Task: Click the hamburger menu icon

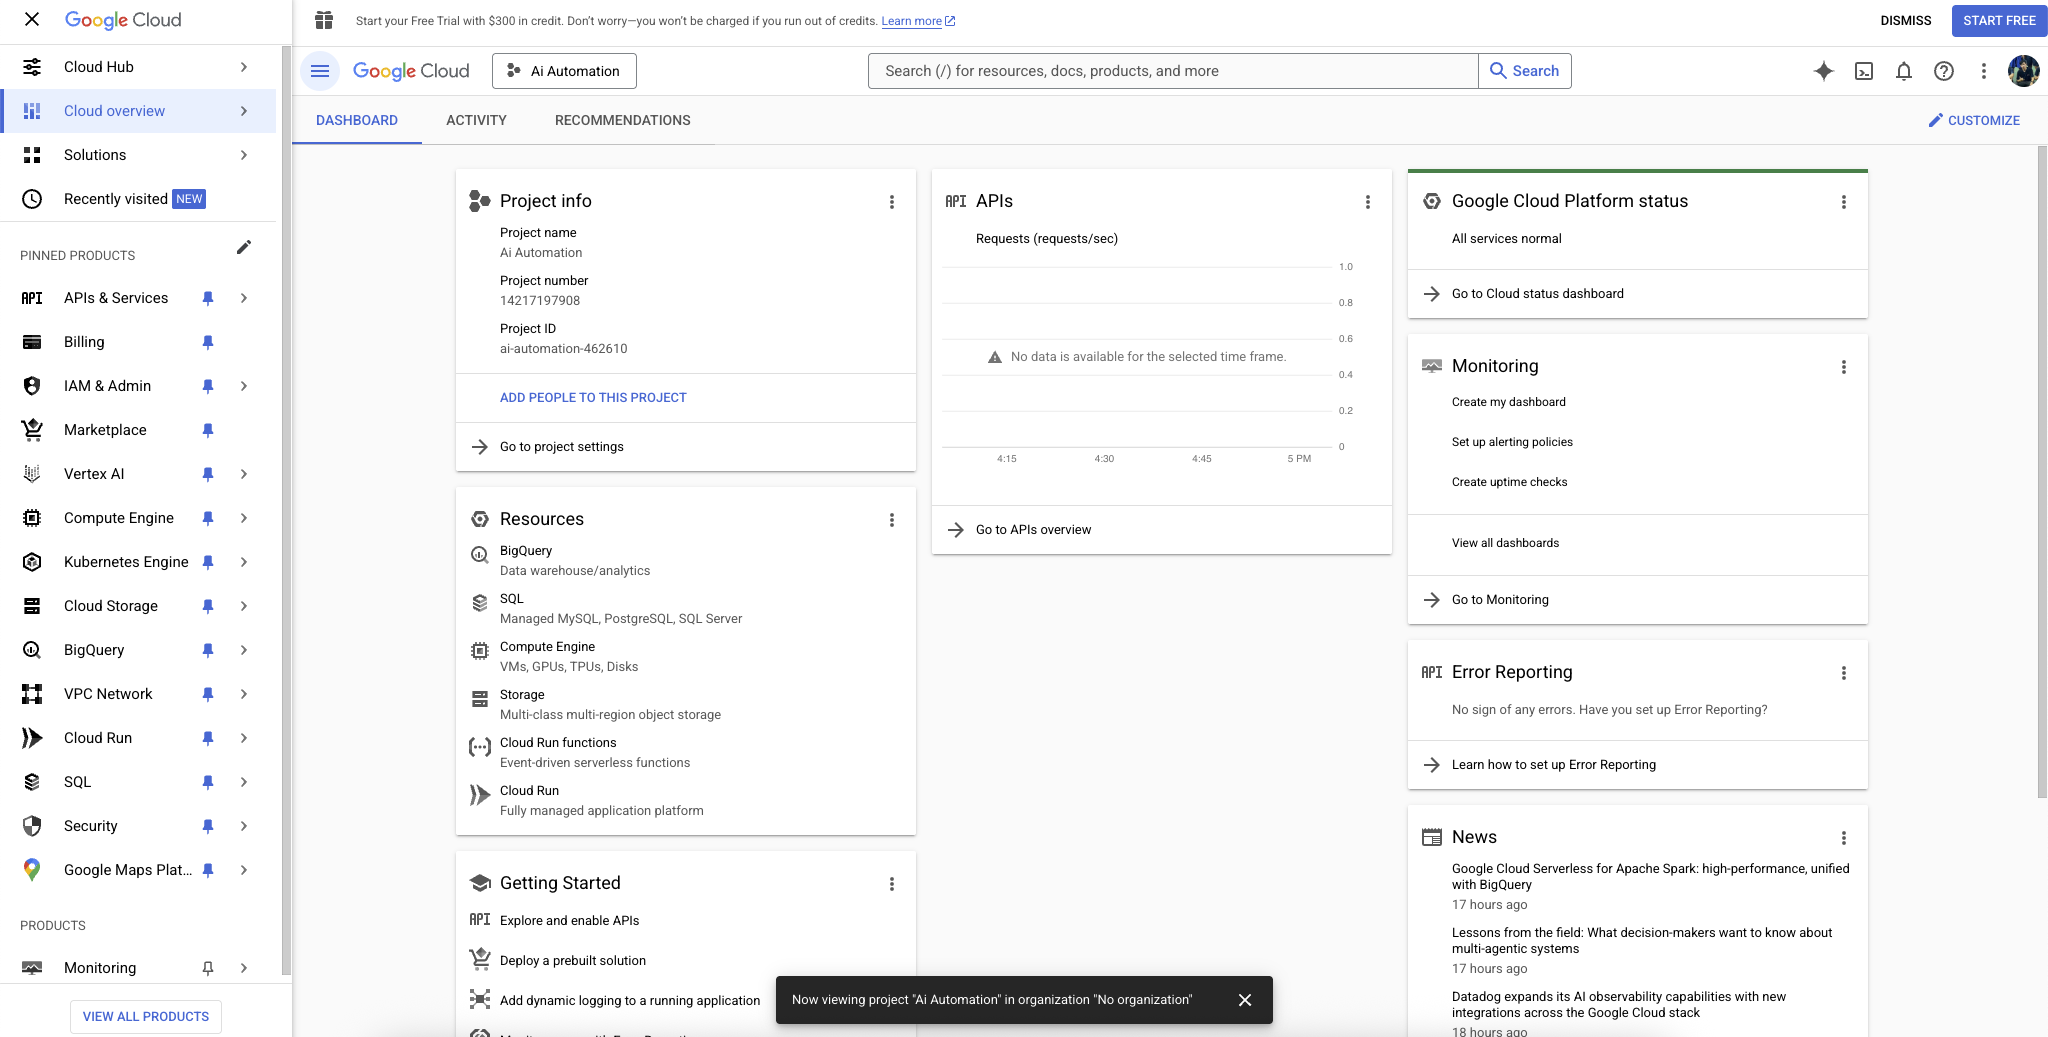Action: tap(320, 71)
